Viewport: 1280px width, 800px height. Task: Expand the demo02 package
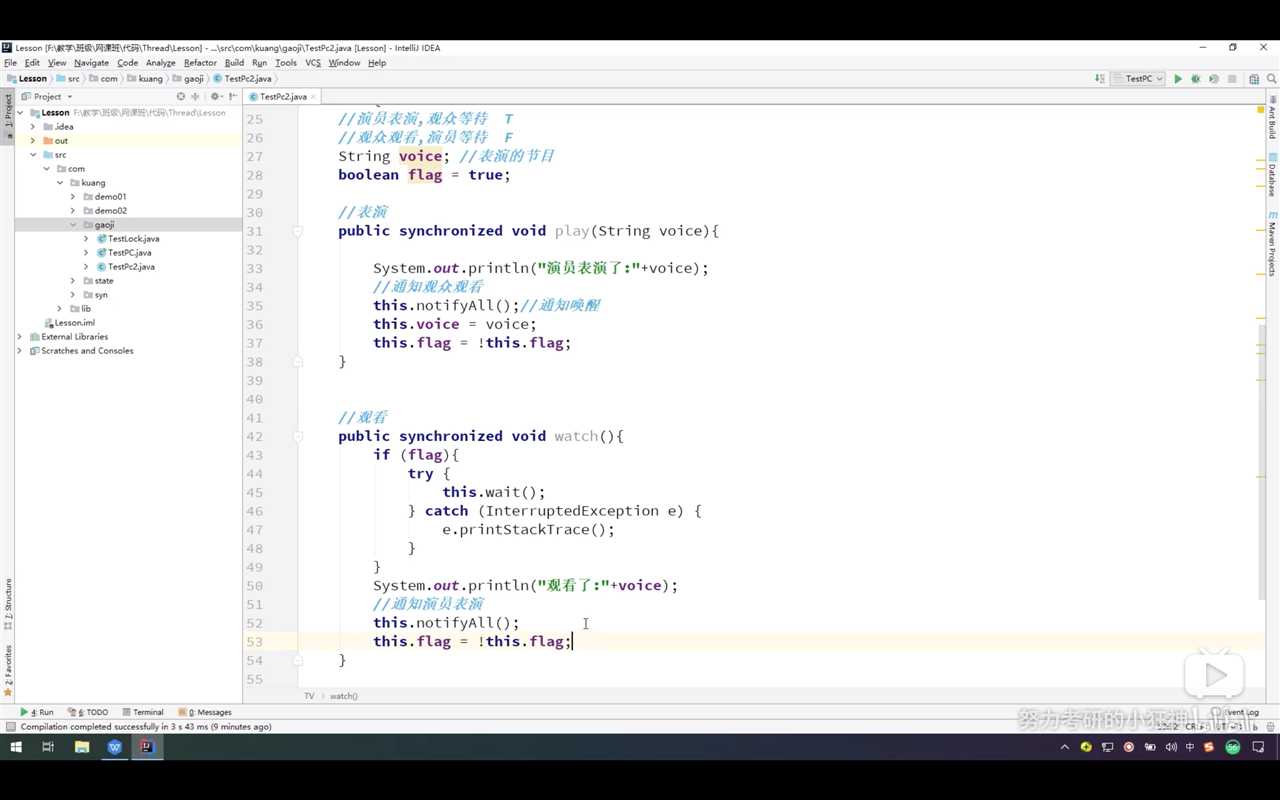coord(73,211)
